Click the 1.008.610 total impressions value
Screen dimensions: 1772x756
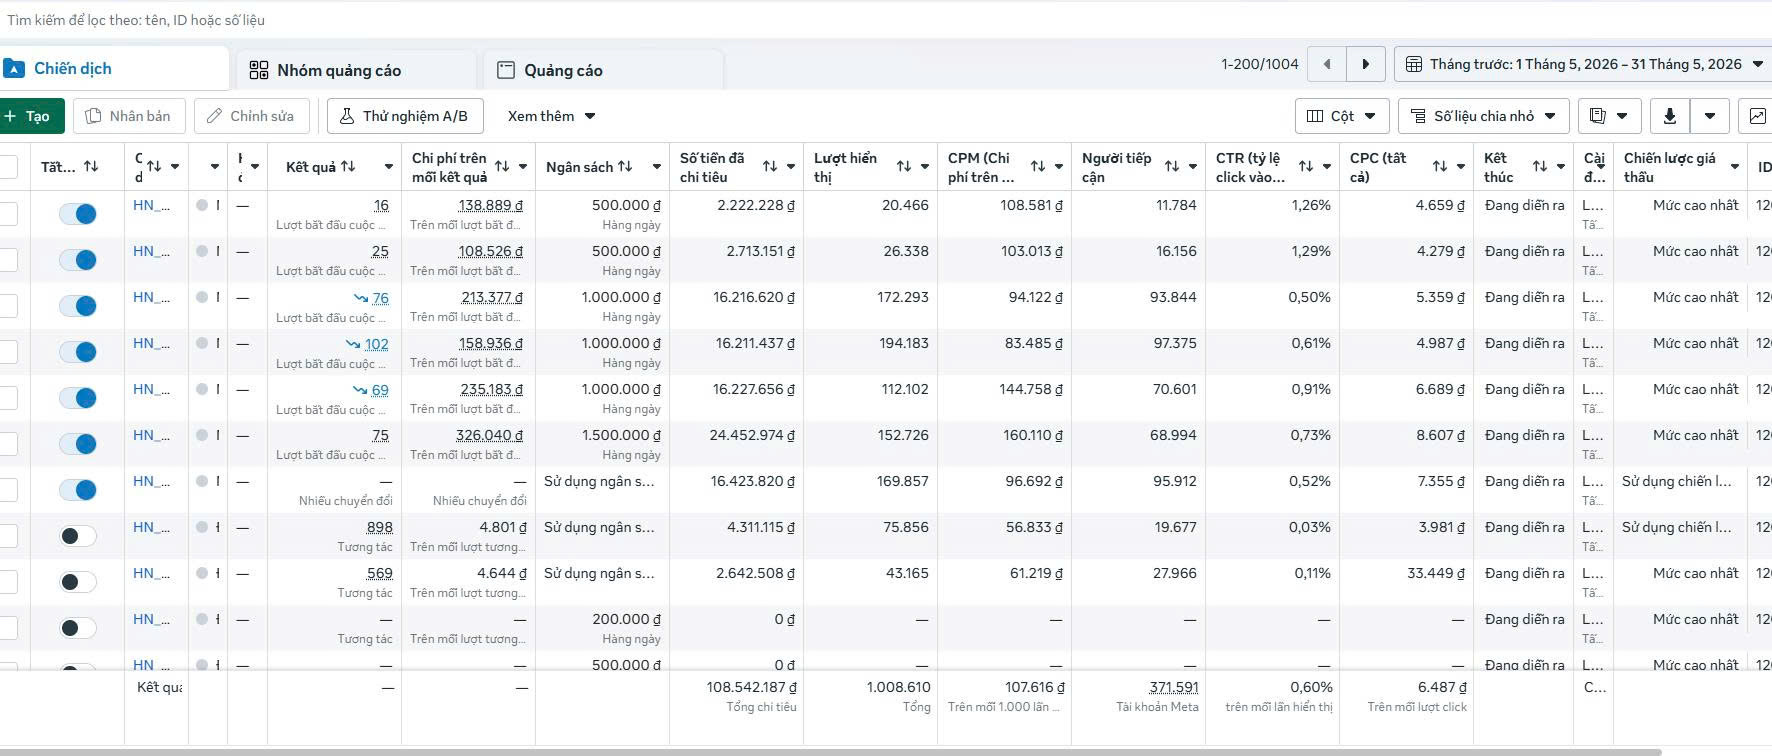click(898, 687)
